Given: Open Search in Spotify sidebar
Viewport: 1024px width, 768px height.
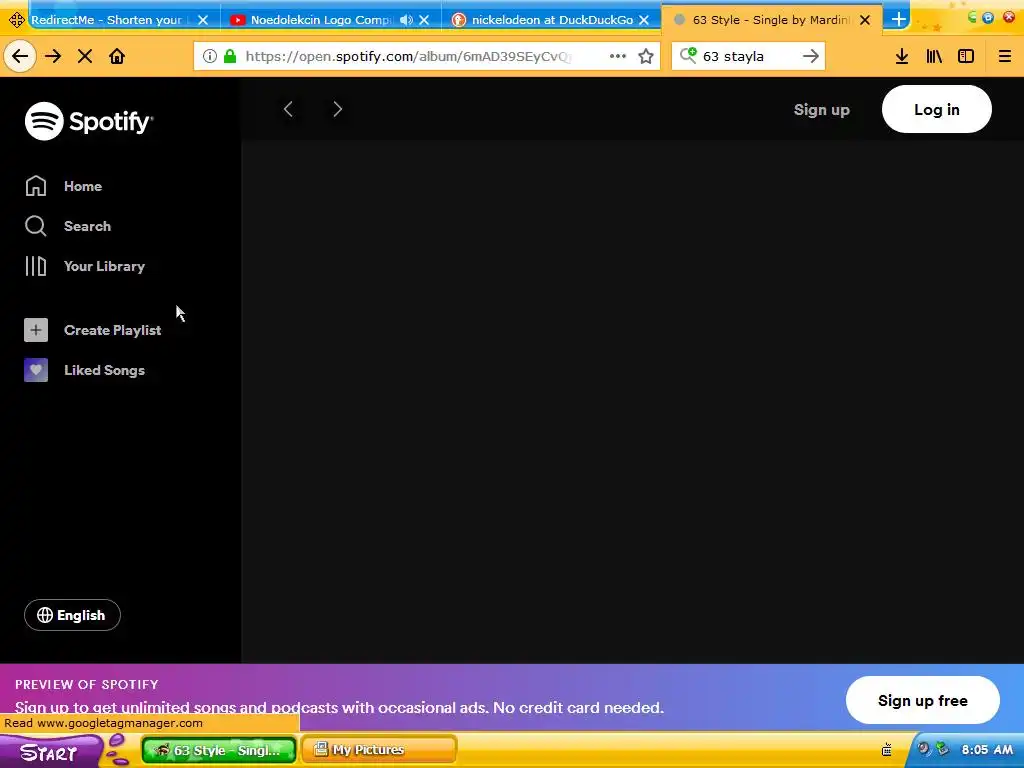Looking at the screenshot, I should point(68,226).
